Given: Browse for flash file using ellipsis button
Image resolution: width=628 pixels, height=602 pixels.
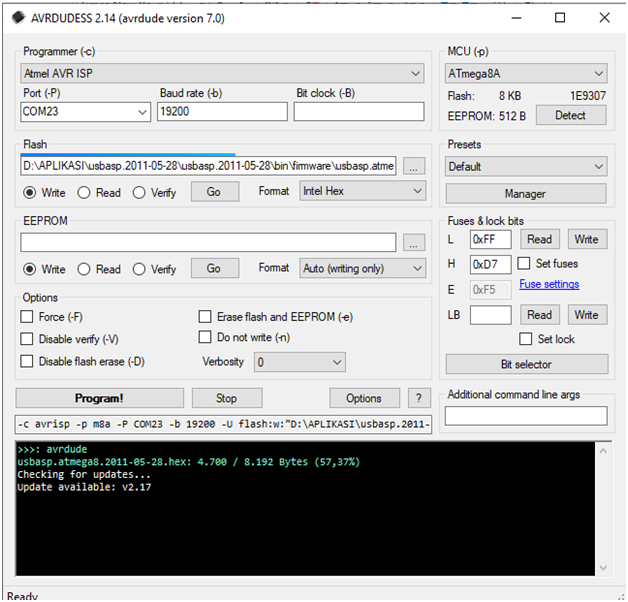Looking at the screenshot, I should (414, 165).
